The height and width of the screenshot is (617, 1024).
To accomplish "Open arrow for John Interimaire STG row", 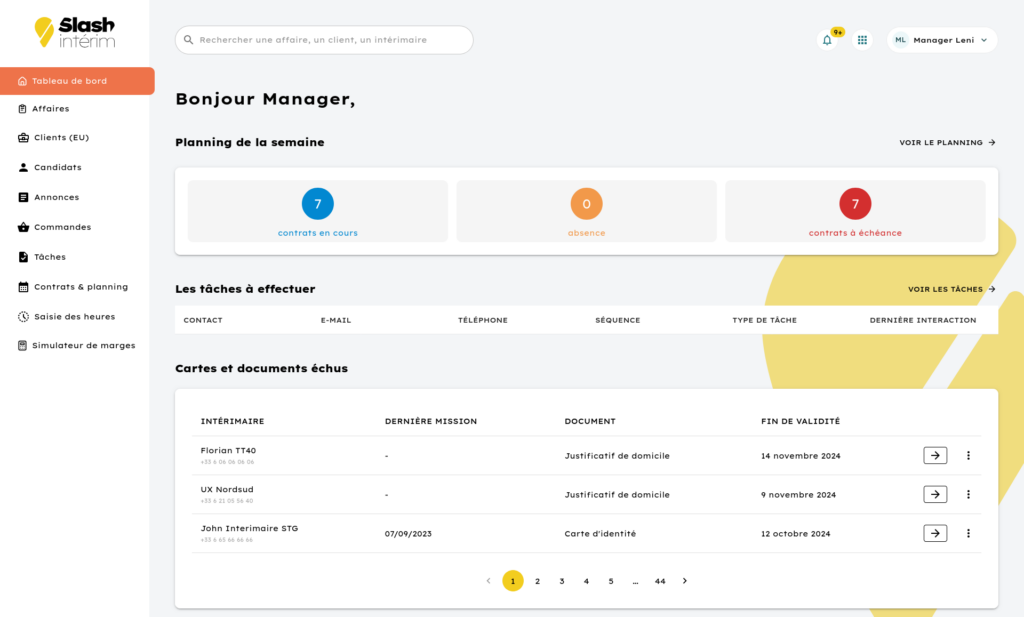I will coord(934,533).
